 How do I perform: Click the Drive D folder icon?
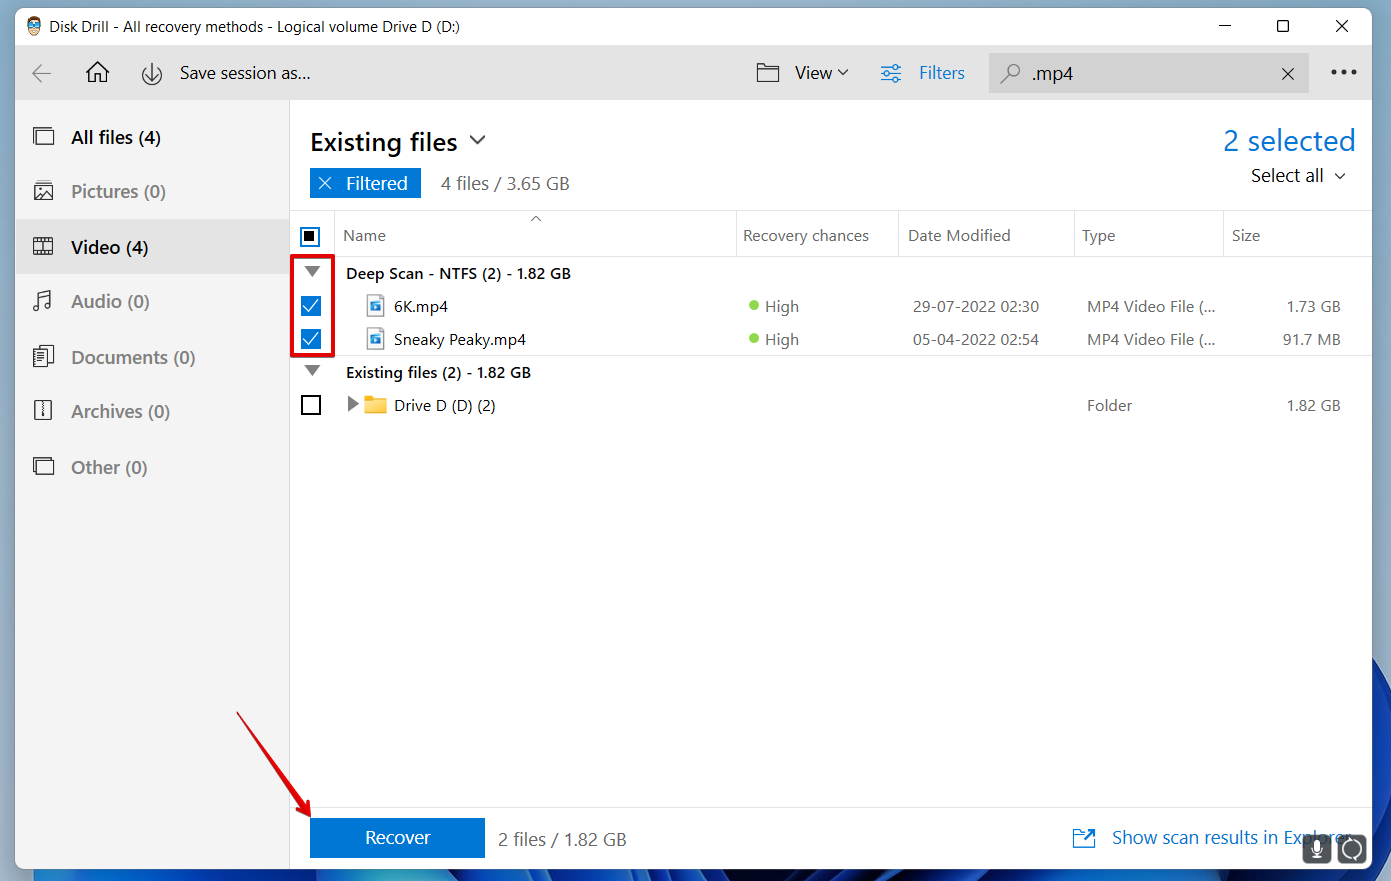(375, 405)
